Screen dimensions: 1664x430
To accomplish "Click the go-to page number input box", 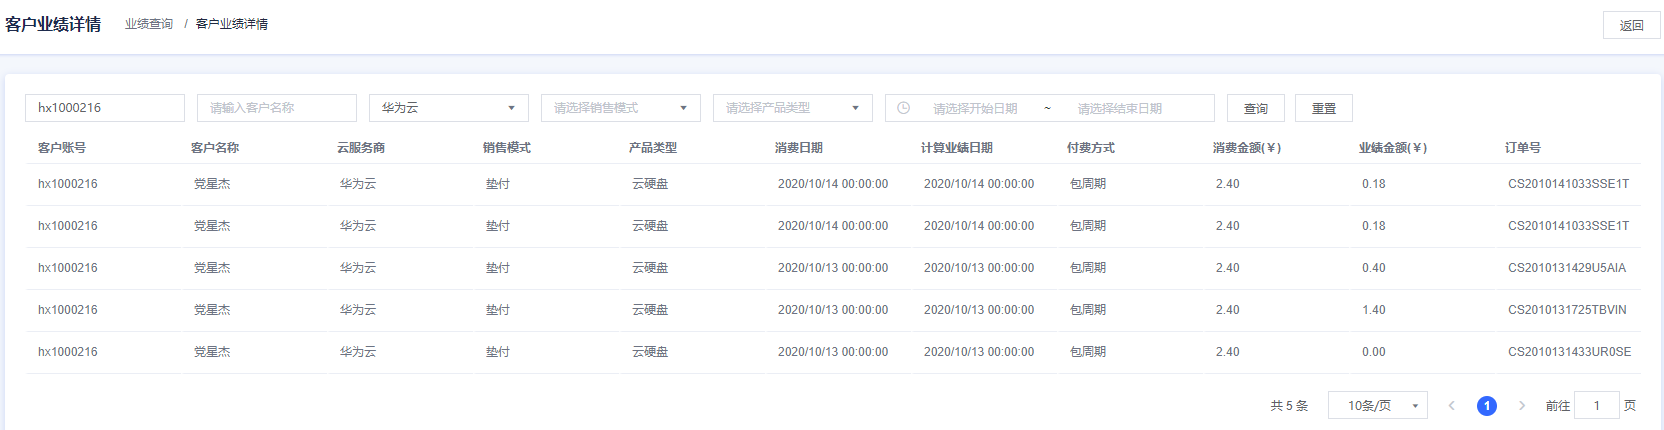I will (x=1596, y=405).
